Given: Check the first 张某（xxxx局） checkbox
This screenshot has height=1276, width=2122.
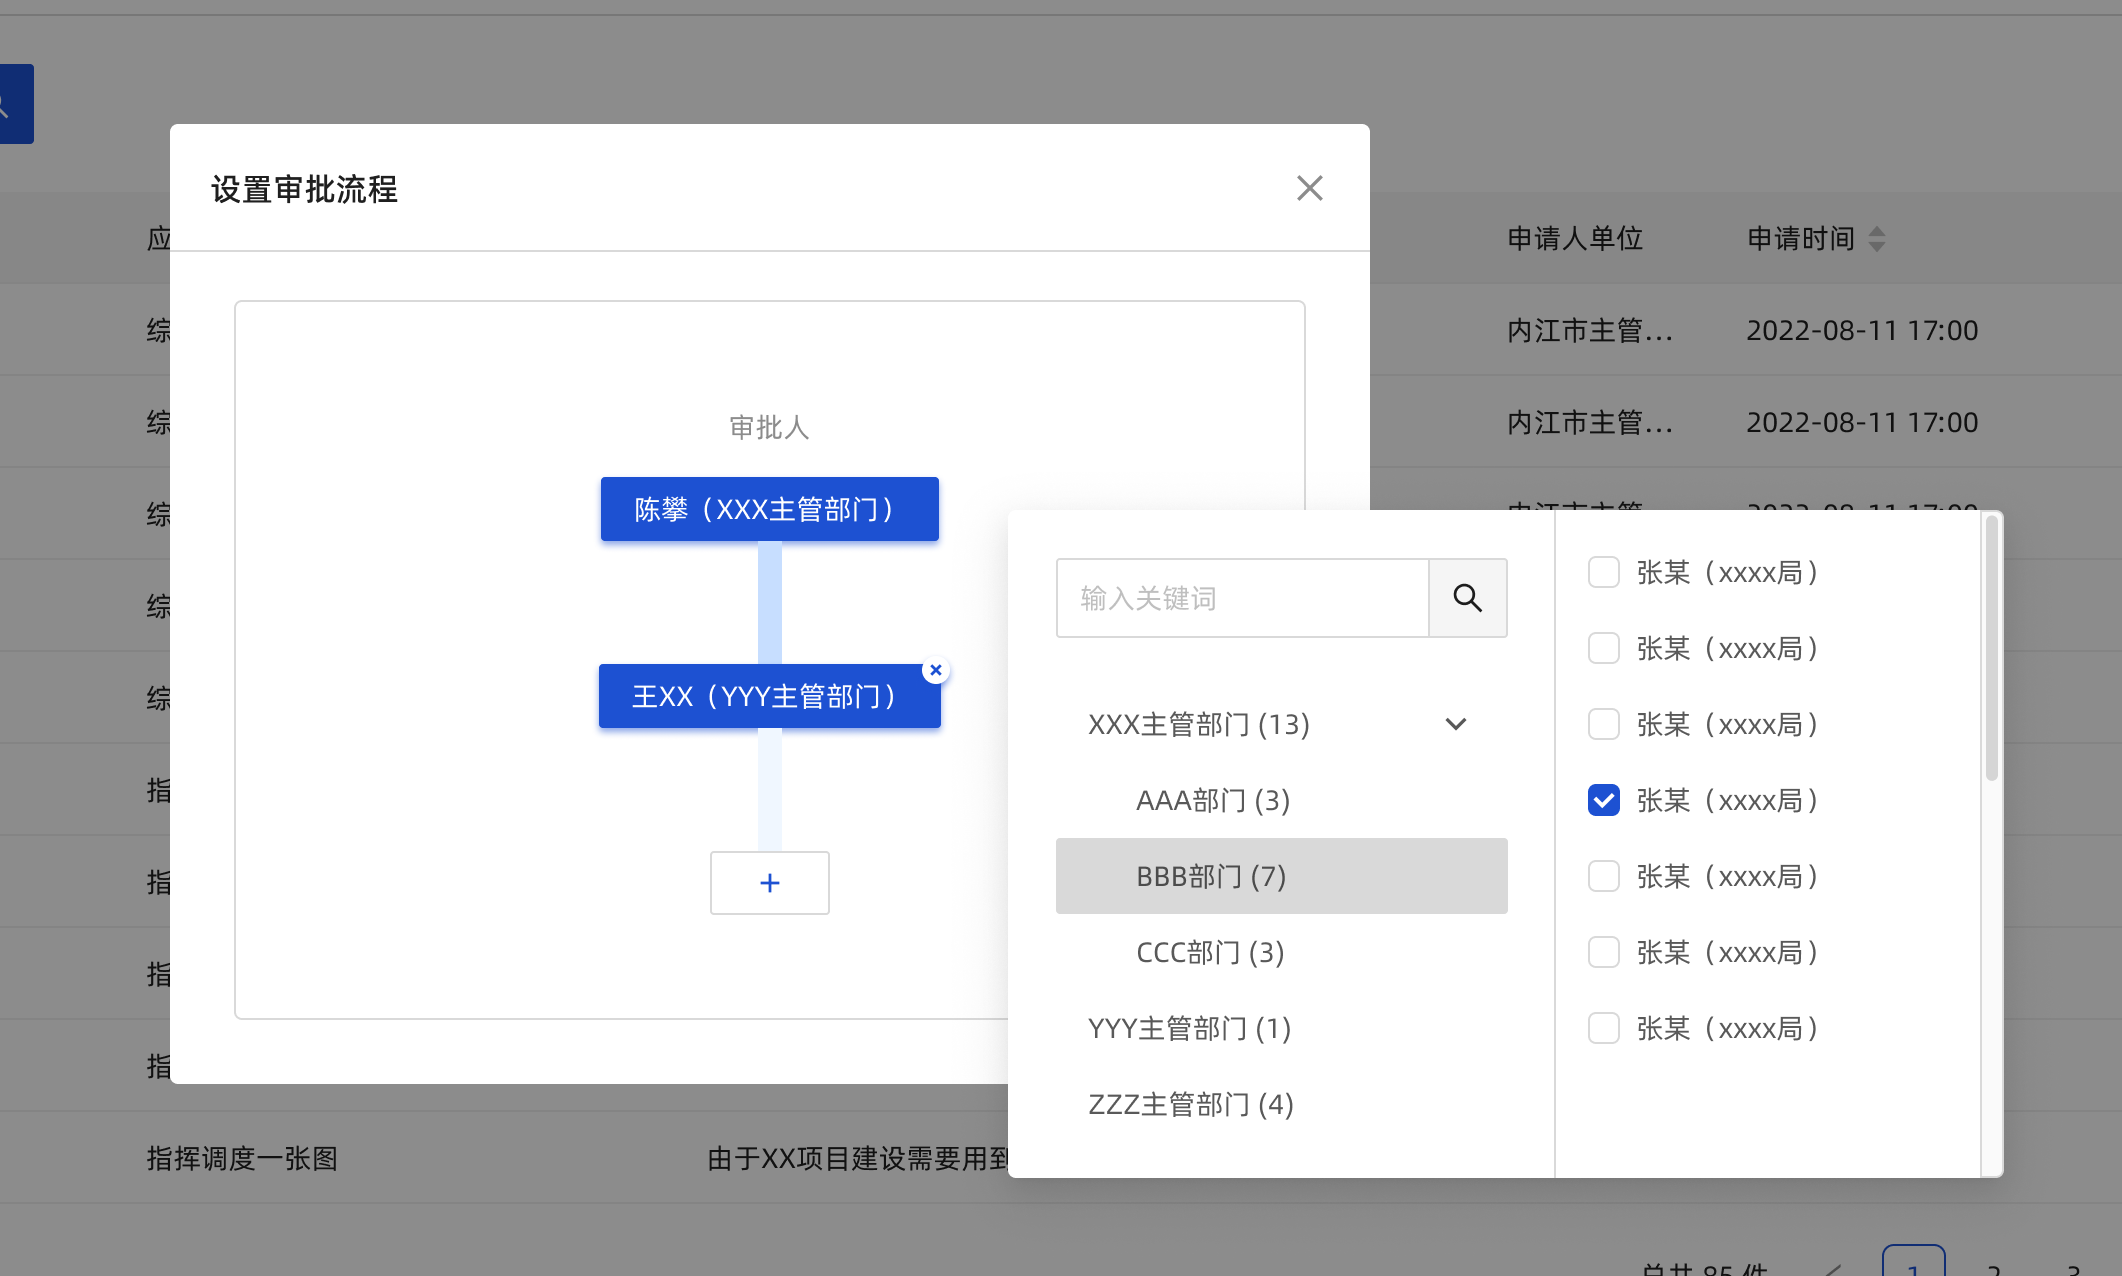Looking at the screenshot, I should pos(1604,572).
